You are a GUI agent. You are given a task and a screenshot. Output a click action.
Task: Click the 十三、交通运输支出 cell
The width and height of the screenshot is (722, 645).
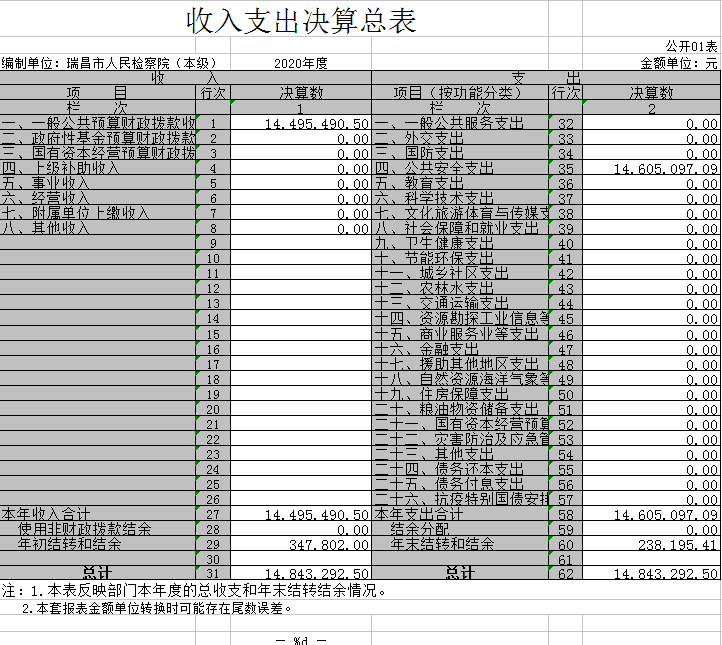click(x=460, y=303)
